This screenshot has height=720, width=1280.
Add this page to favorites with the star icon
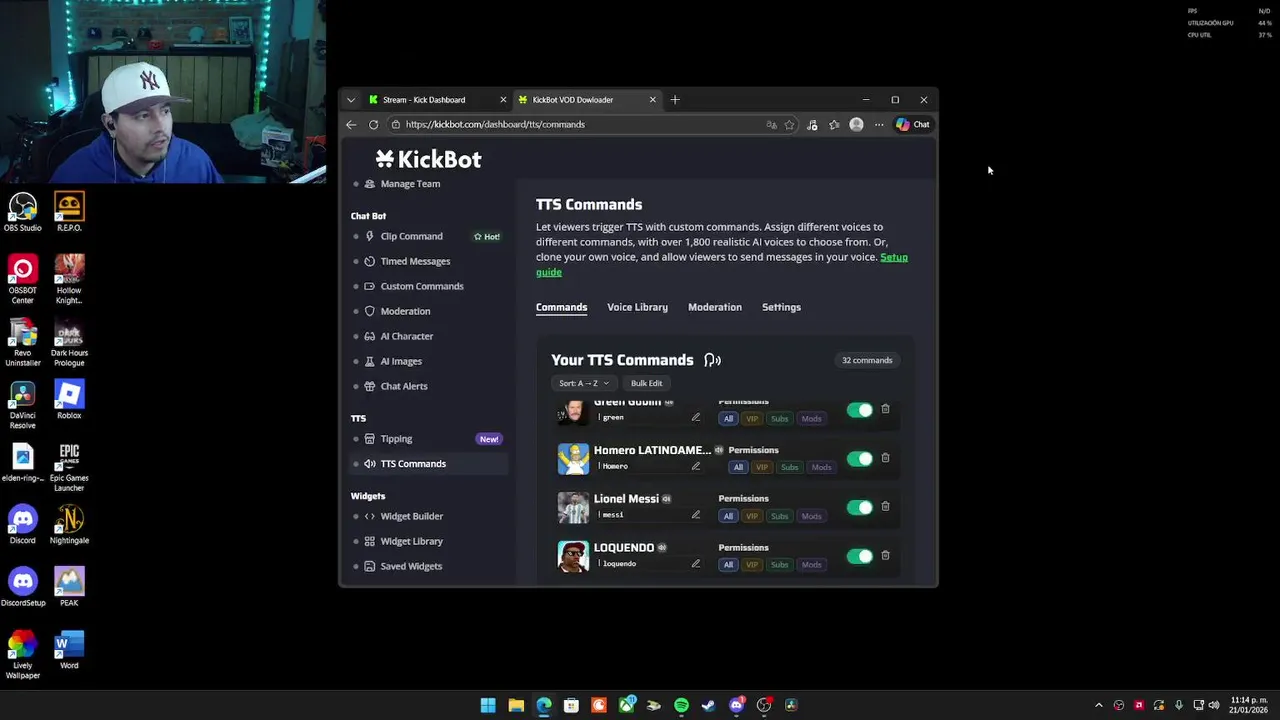789,125
